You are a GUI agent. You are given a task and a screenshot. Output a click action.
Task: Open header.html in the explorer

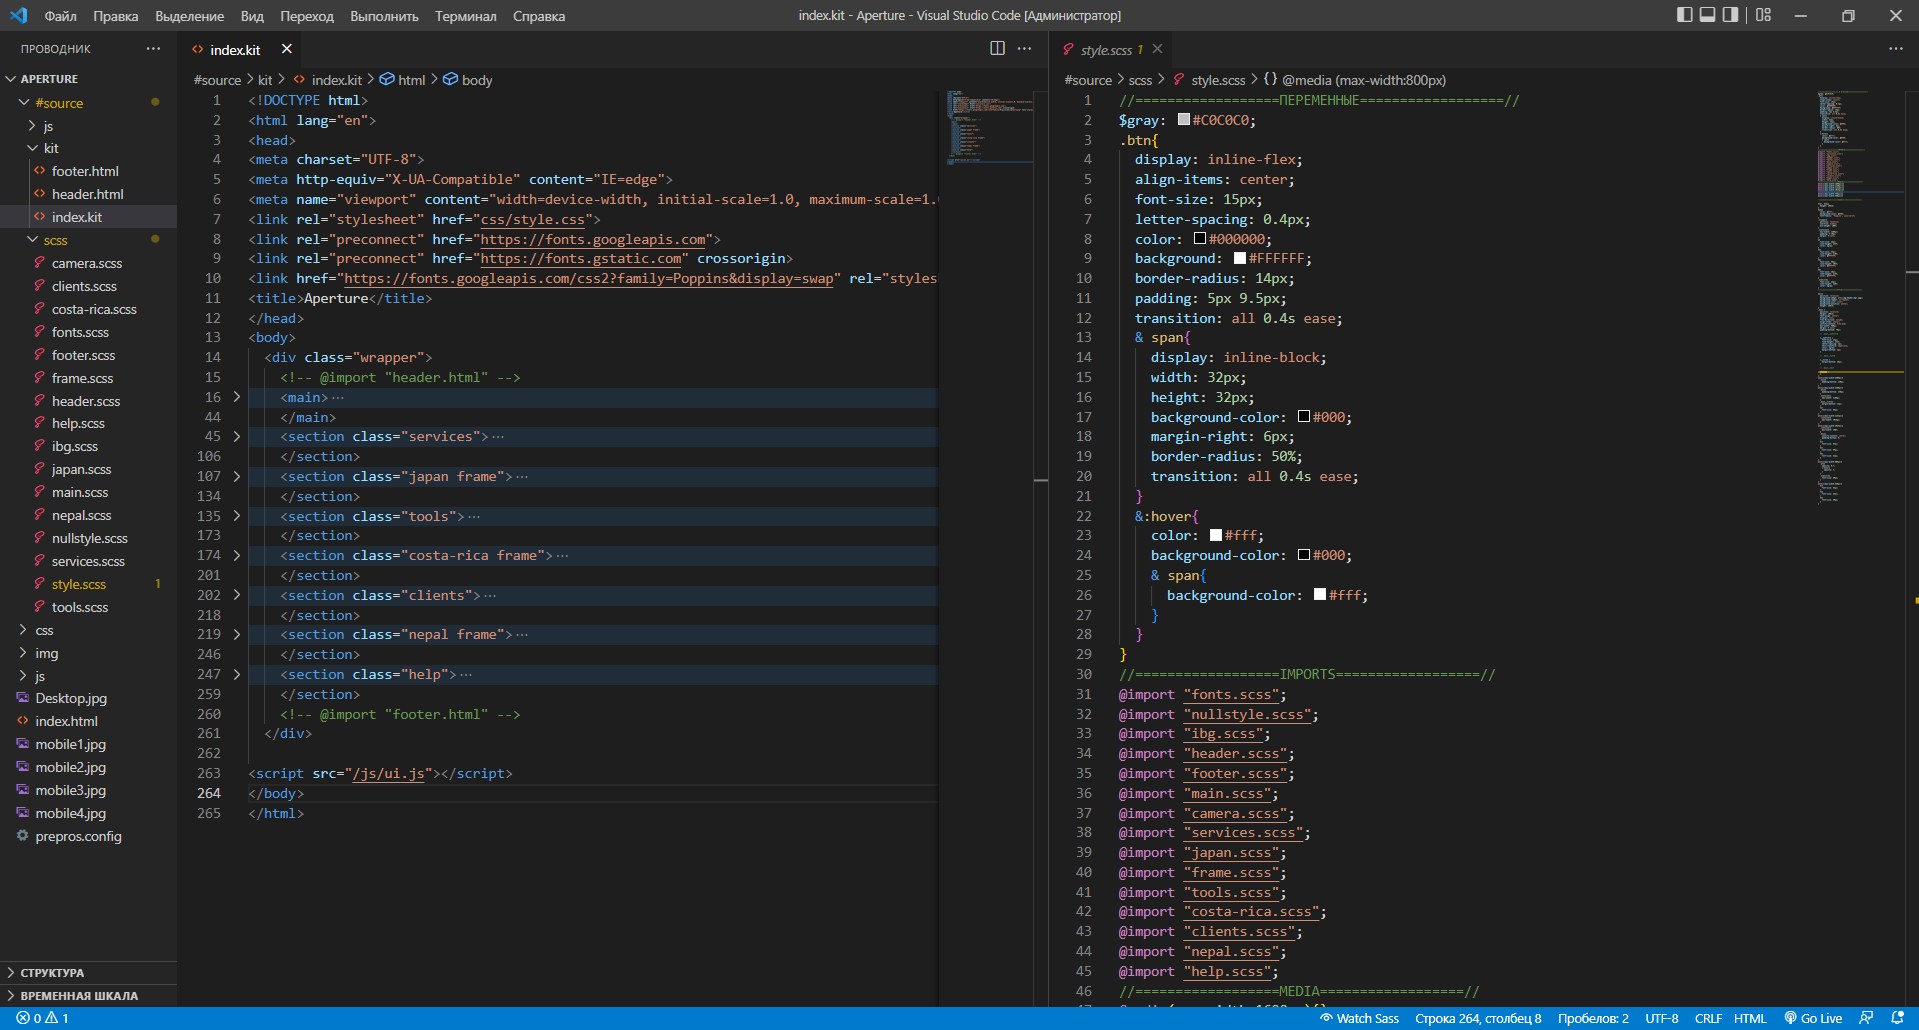88,194
